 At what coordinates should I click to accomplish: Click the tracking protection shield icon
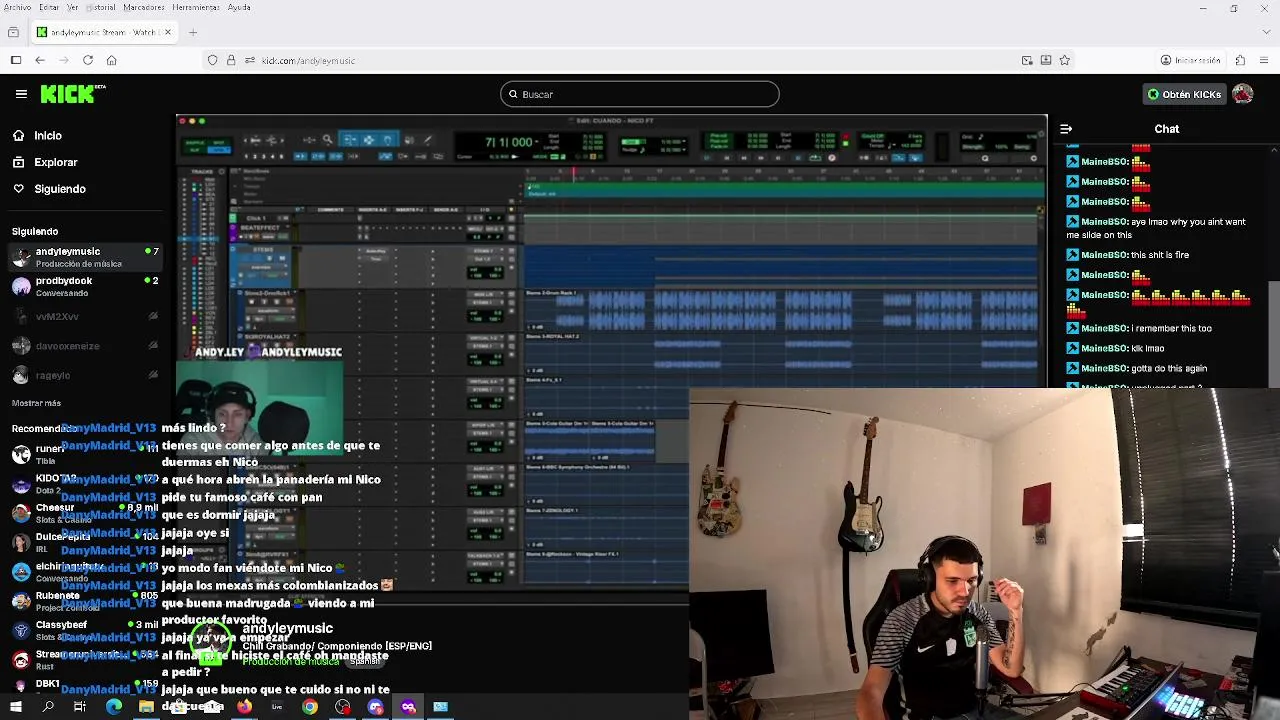pyautogui.click(x=213, y=60)
